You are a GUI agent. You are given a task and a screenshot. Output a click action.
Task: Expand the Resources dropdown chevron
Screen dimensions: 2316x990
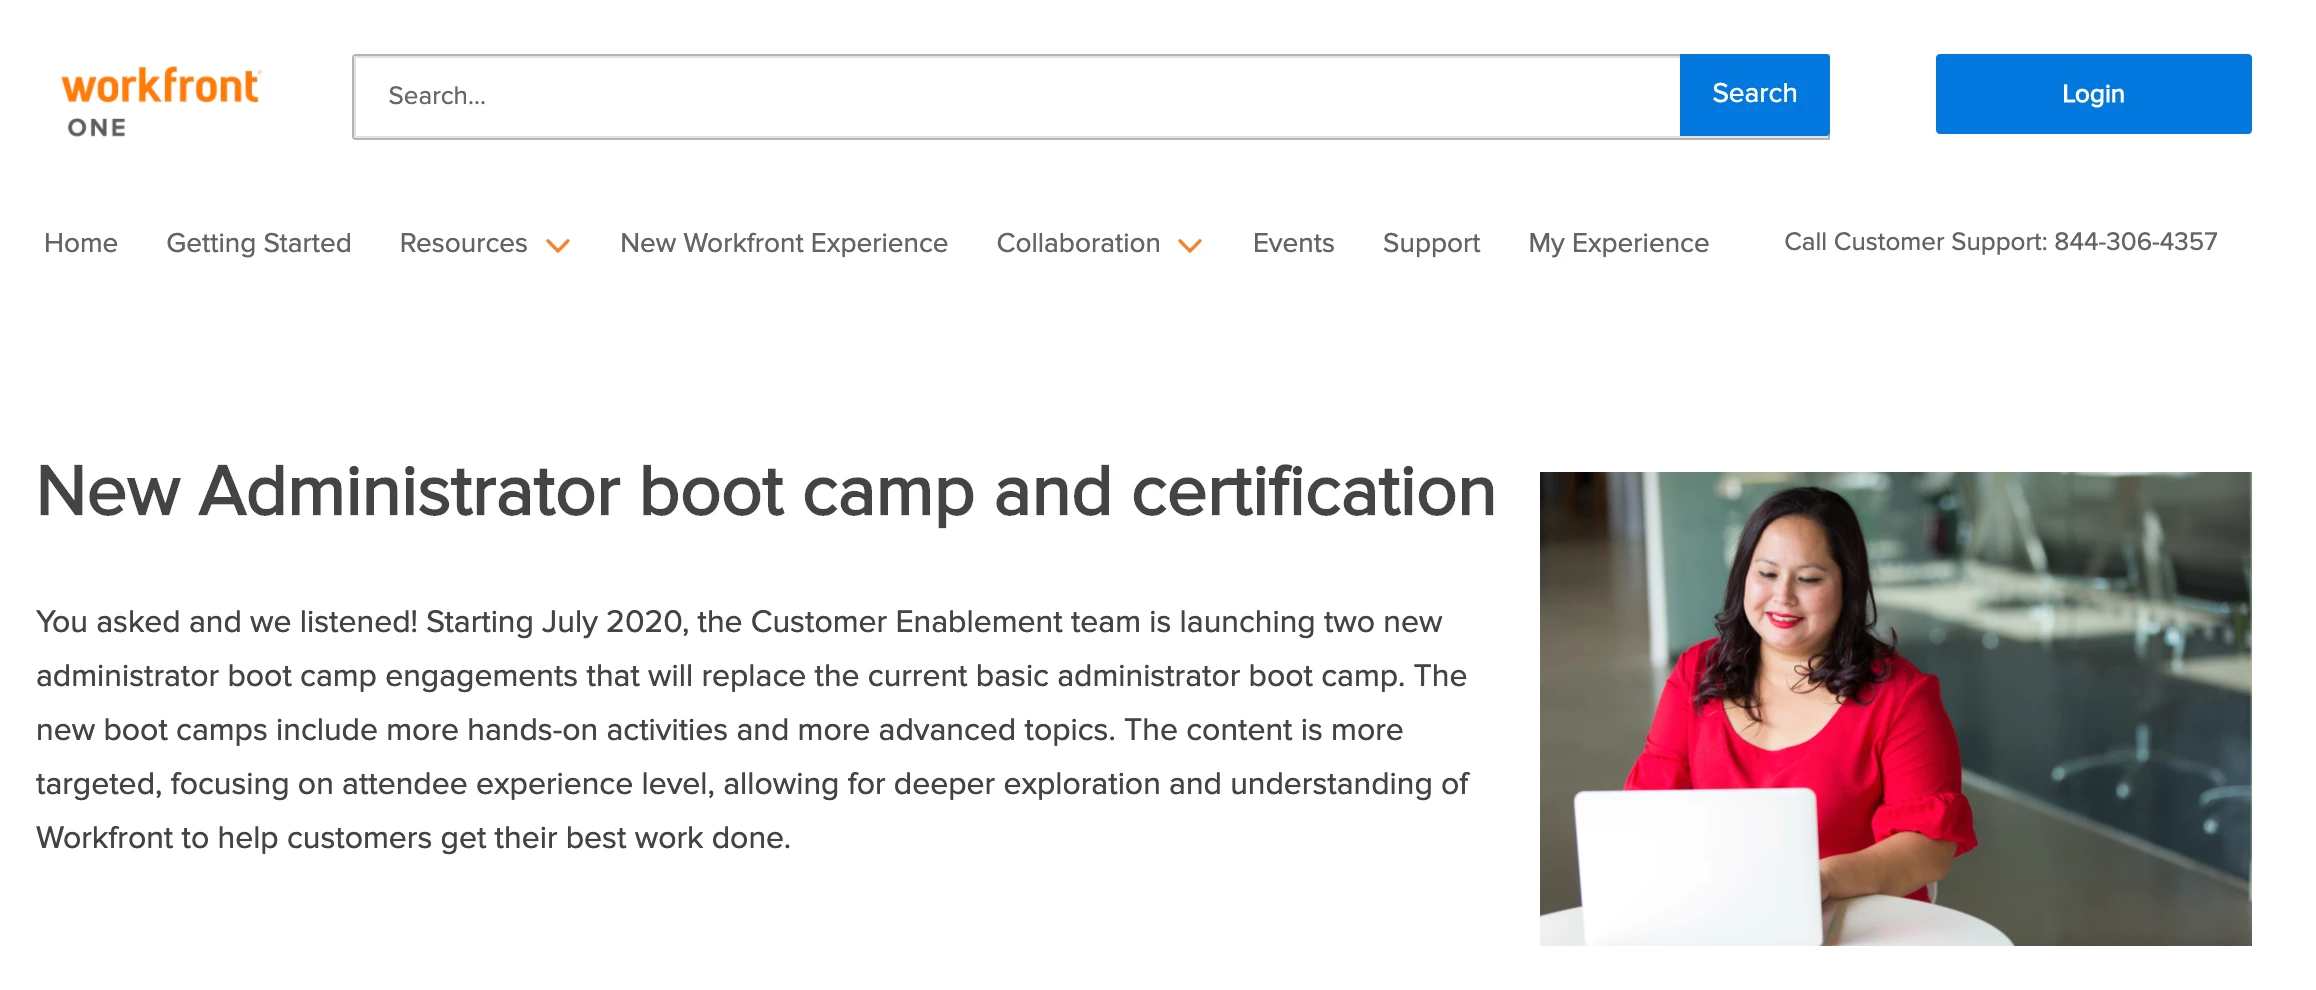click(x=558, y=246)
